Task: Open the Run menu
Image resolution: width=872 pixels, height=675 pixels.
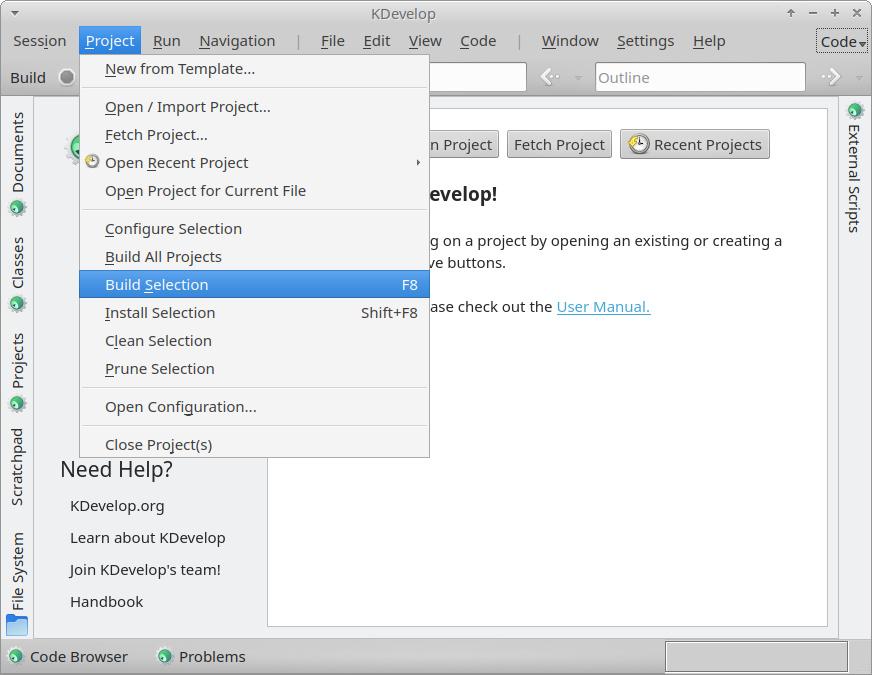Action: click(166, 41)
